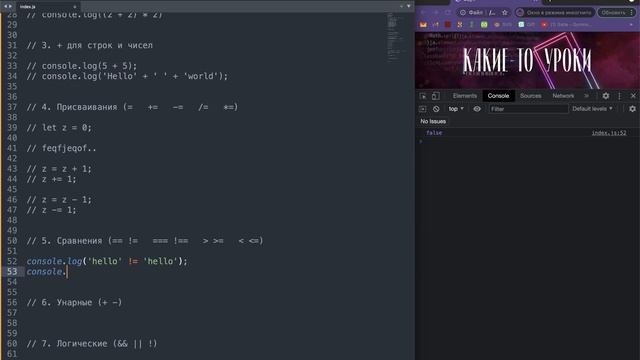Bookmark the page with the star icon

click(x=505, y=13)
